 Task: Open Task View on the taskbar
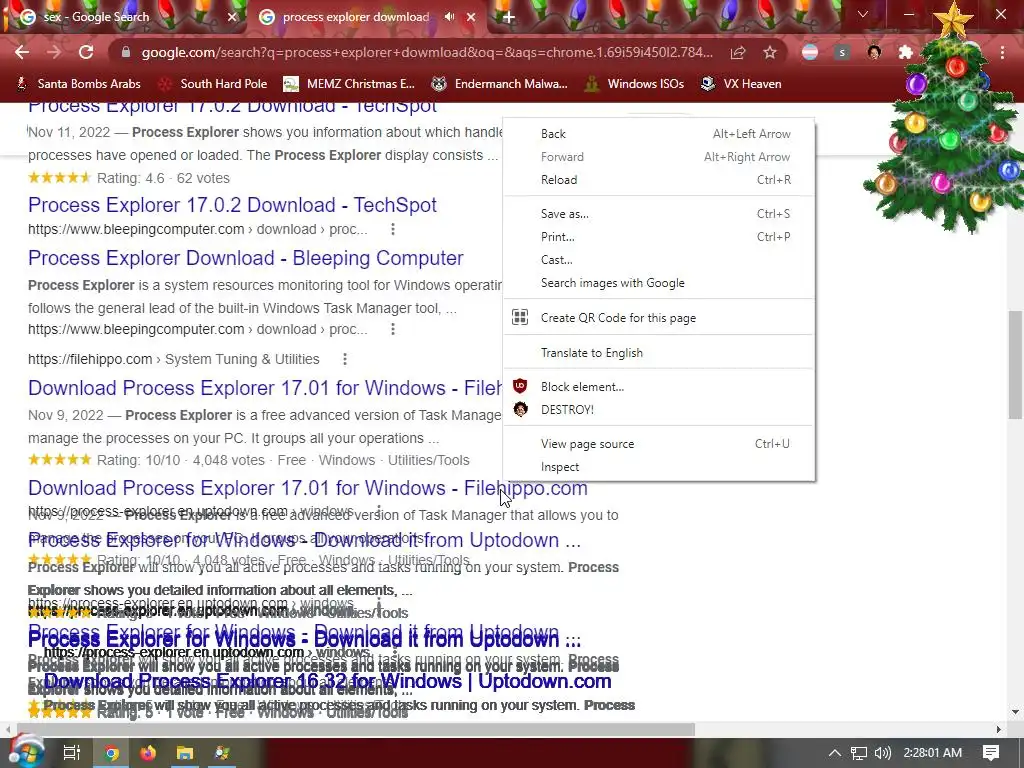[x=71, y=753]
